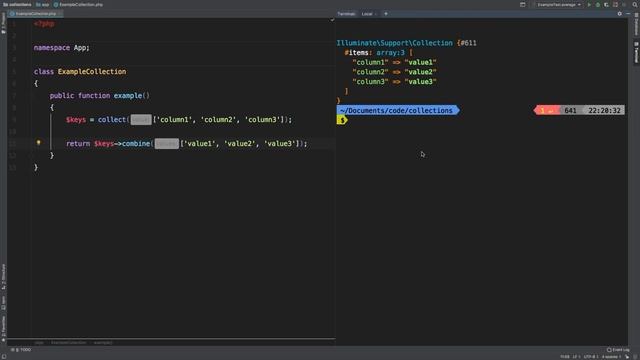Click ExampleCollection.php in the navigation breadcrumb

click(78, 4)
